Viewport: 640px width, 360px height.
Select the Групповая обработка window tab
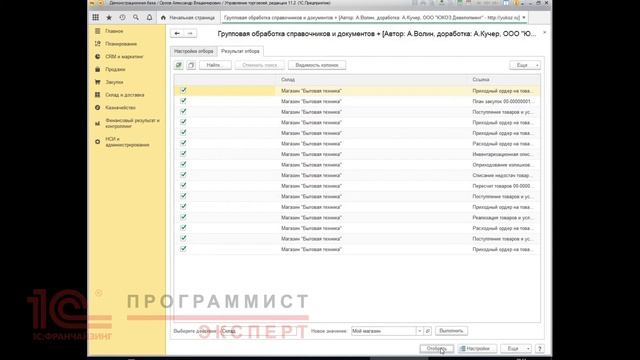(371, 18)
